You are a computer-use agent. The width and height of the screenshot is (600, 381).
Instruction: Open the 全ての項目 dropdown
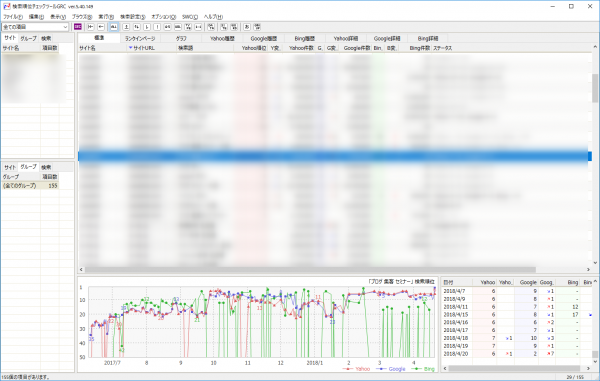(x=35, y=27)
